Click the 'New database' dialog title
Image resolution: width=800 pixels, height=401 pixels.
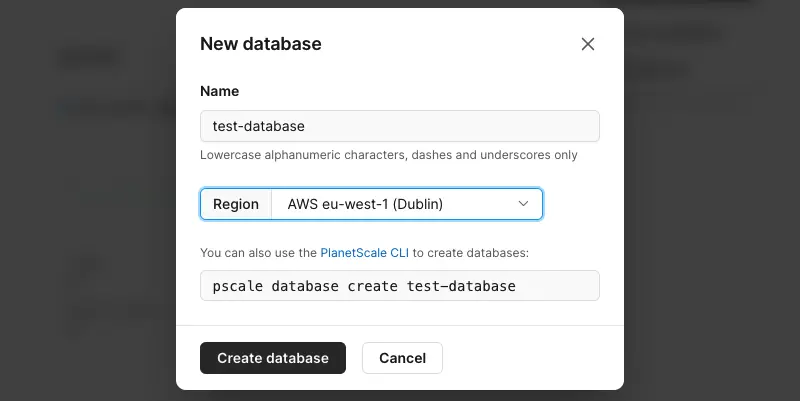(x=261, y=44)
